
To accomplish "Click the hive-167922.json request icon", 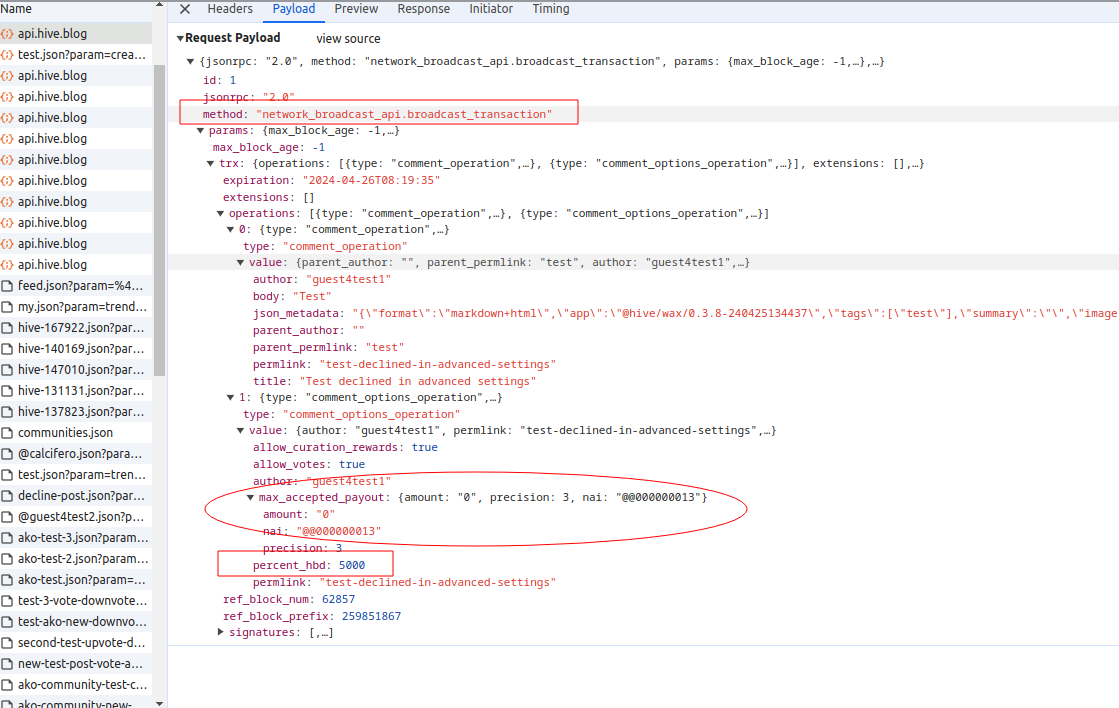I will coord(8,328).
